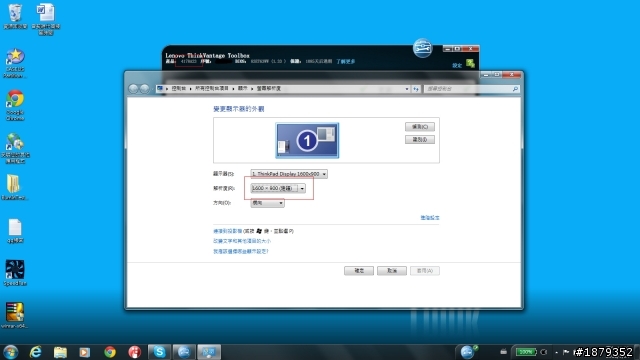640x360 pixels.
Task: Click the ThinkVantage Toolbox round logo
Action: (422, 48)
